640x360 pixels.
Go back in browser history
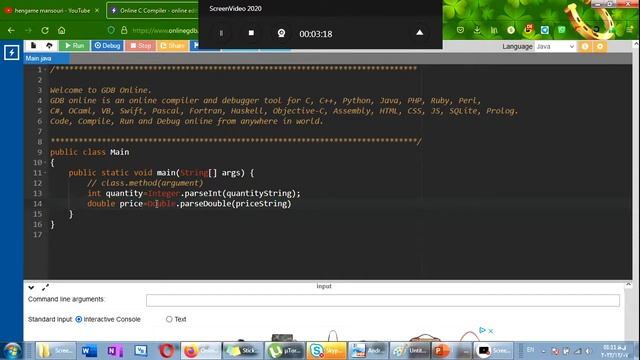11,30
